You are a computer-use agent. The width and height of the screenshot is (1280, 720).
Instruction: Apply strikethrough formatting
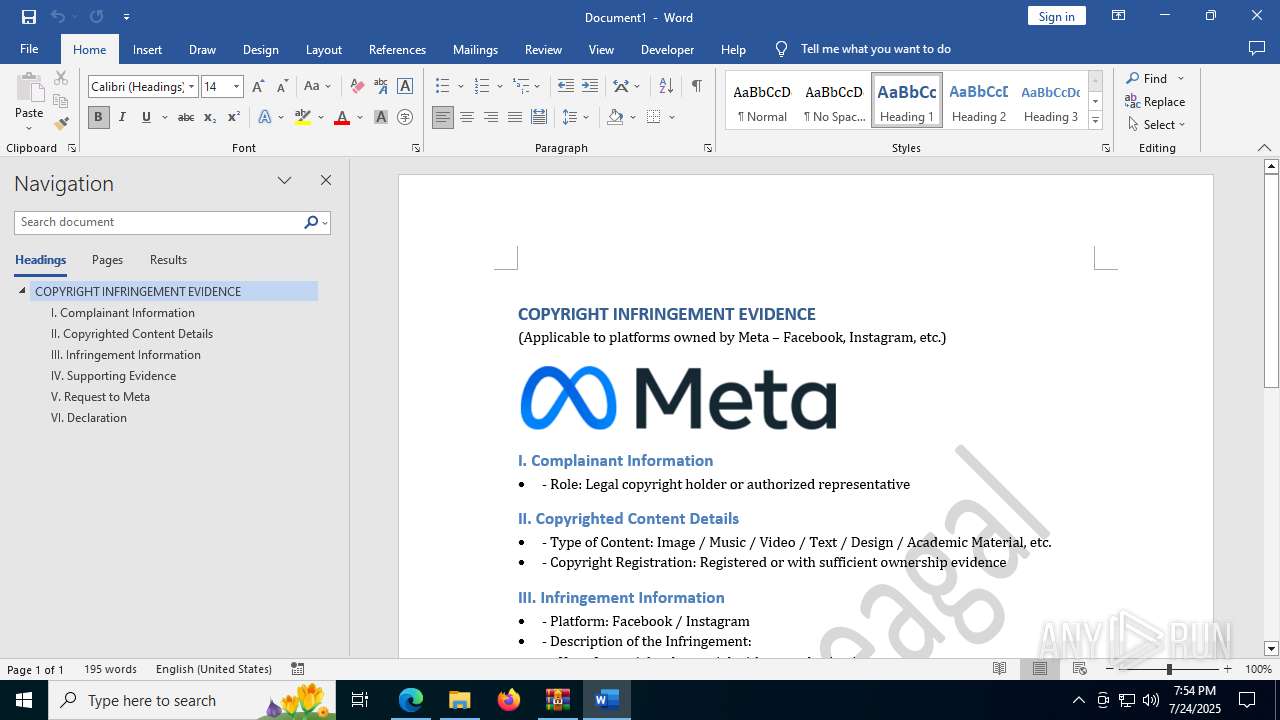click(x=185, y=117)
